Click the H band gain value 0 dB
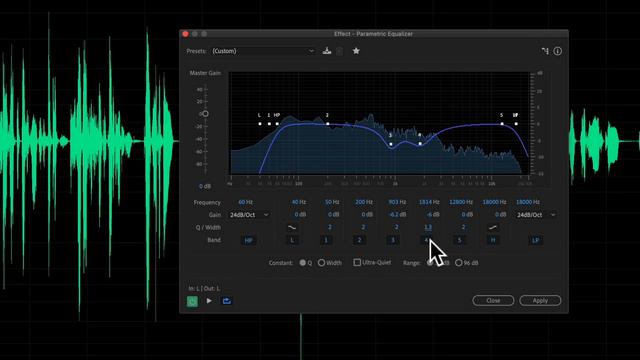Screen dimensions: 640x360 coord(500,215)
